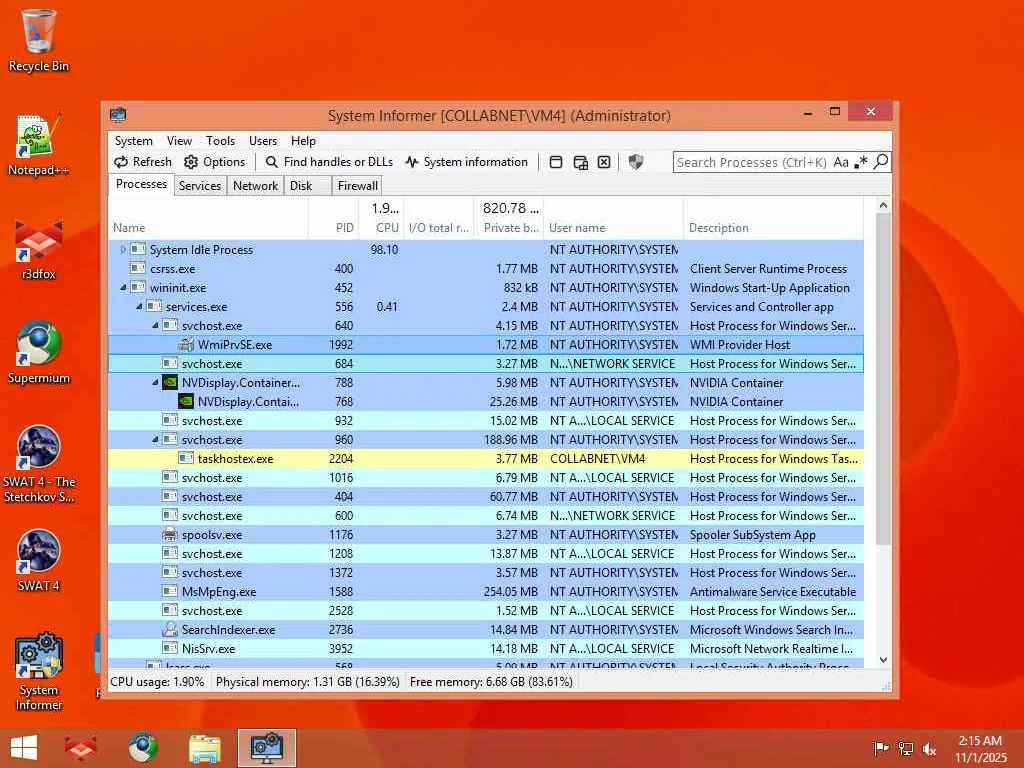This screenshot has height=768, width=1024.
Task: Open r3dfox desktop shortcut
Action: click(39, 249)
